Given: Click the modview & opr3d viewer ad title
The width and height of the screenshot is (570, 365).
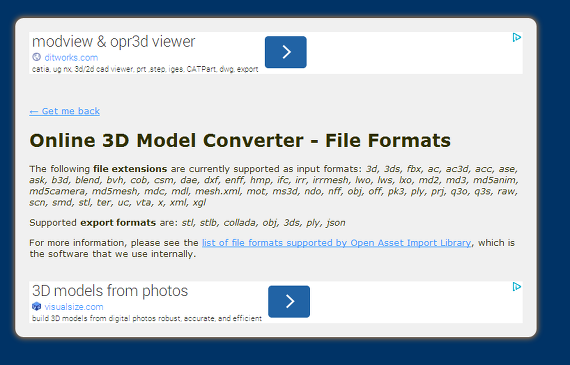Looking at the screenshot, I should point(113,41).
